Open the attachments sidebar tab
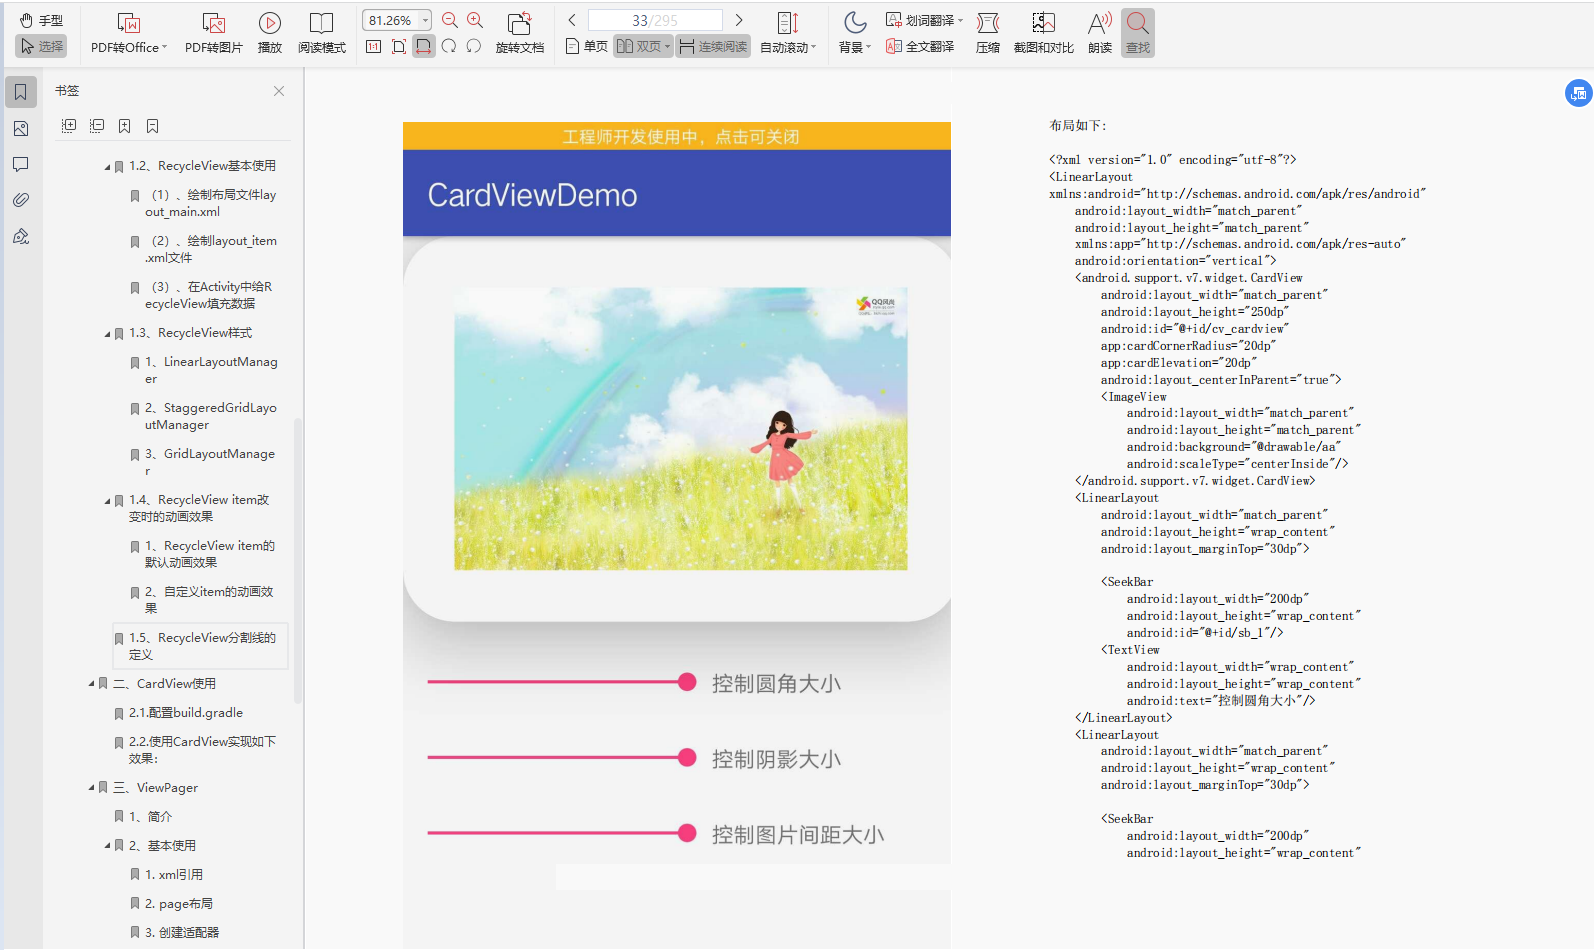This screenshot has width=1594, height=950. coord(21,200)
